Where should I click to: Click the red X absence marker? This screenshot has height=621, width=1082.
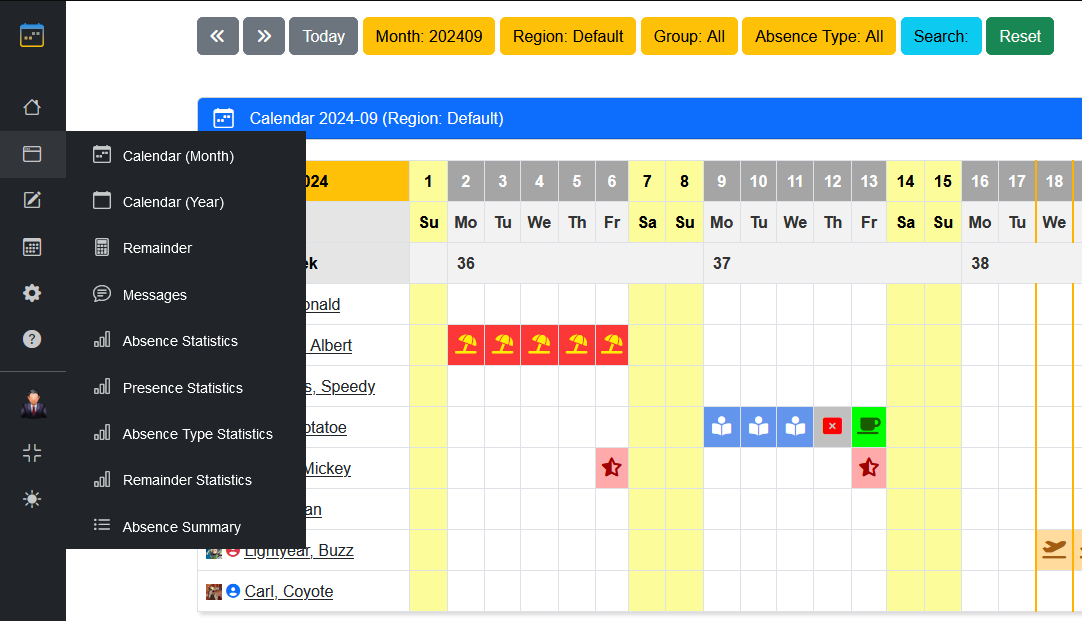(831, 426)
